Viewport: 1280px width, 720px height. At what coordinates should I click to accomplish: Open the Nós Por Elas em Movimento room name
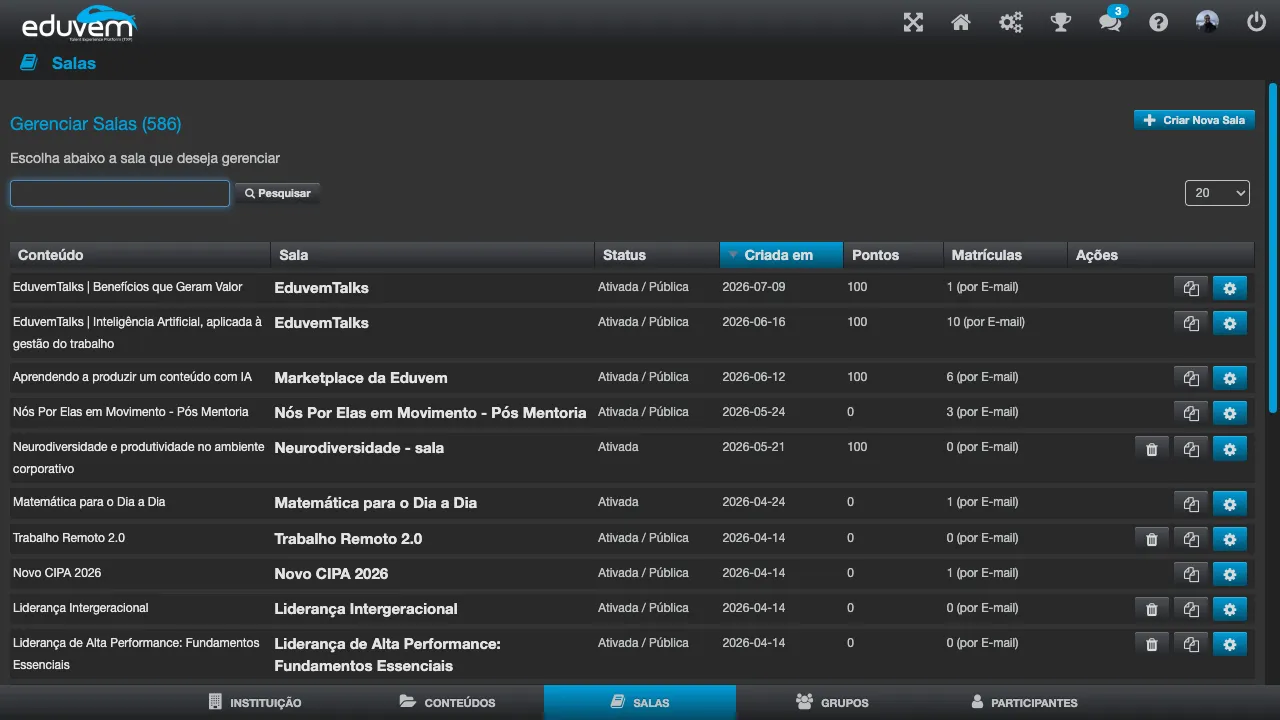coord(430,413)
